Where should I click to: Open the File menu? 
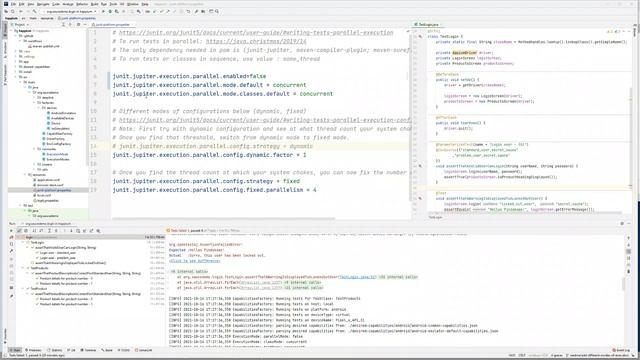click(13, 4)
